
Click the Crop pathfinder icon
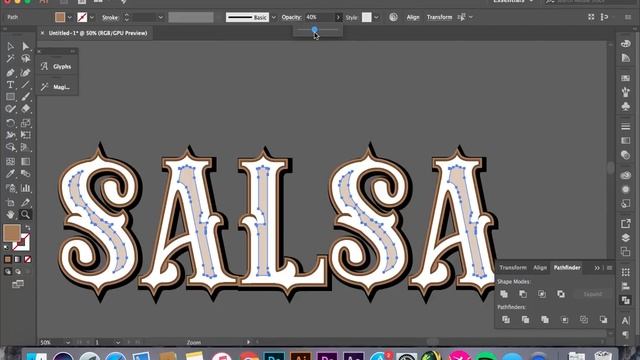(564, 320)
